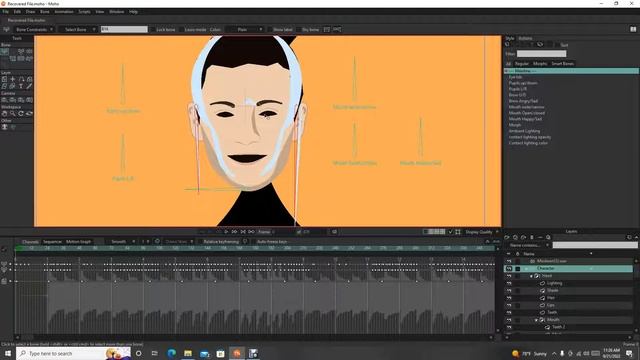The image size is (640, 360).
Task: Hide the Shade layer with its eye icon
Action: pos(509,291)
